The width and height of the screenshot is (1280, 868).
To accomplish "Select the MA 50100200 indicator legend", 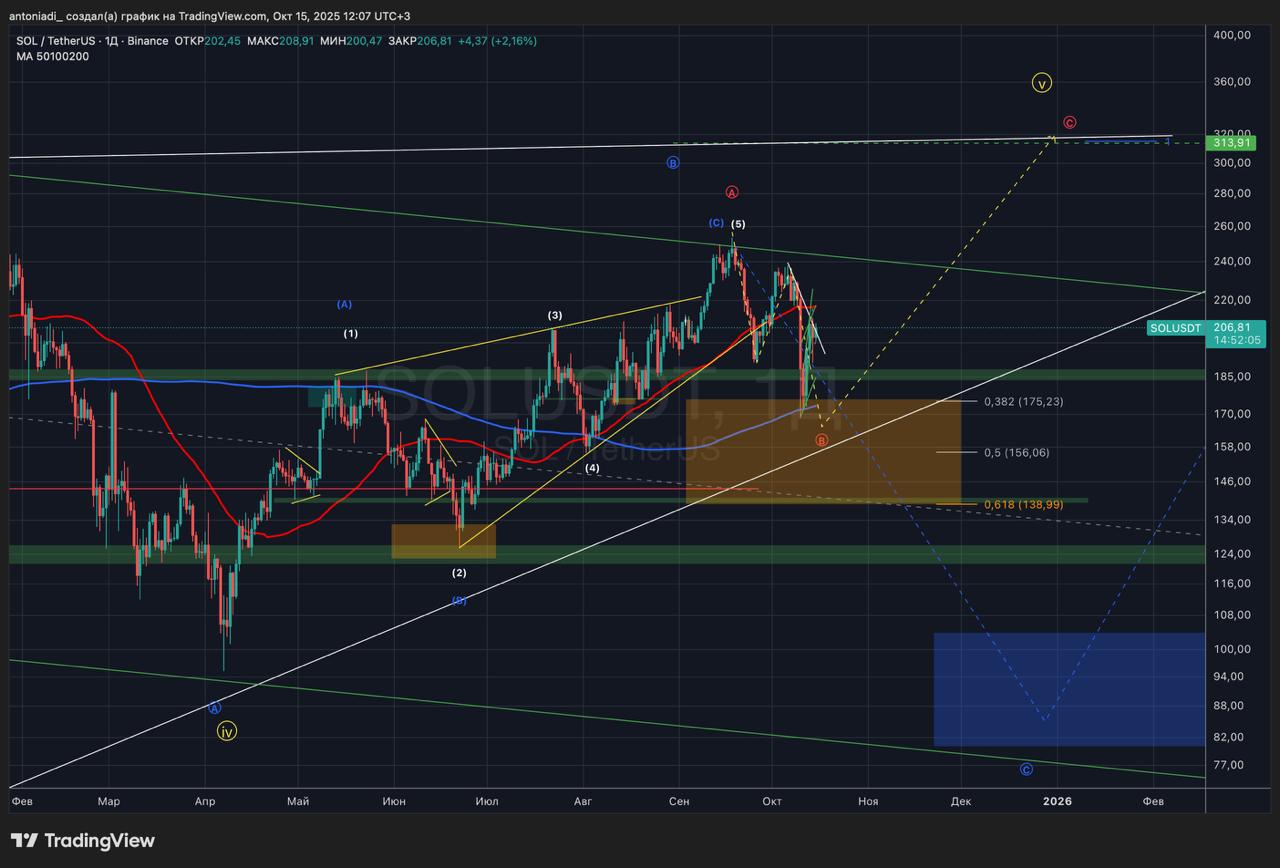I will pos(52,57).
